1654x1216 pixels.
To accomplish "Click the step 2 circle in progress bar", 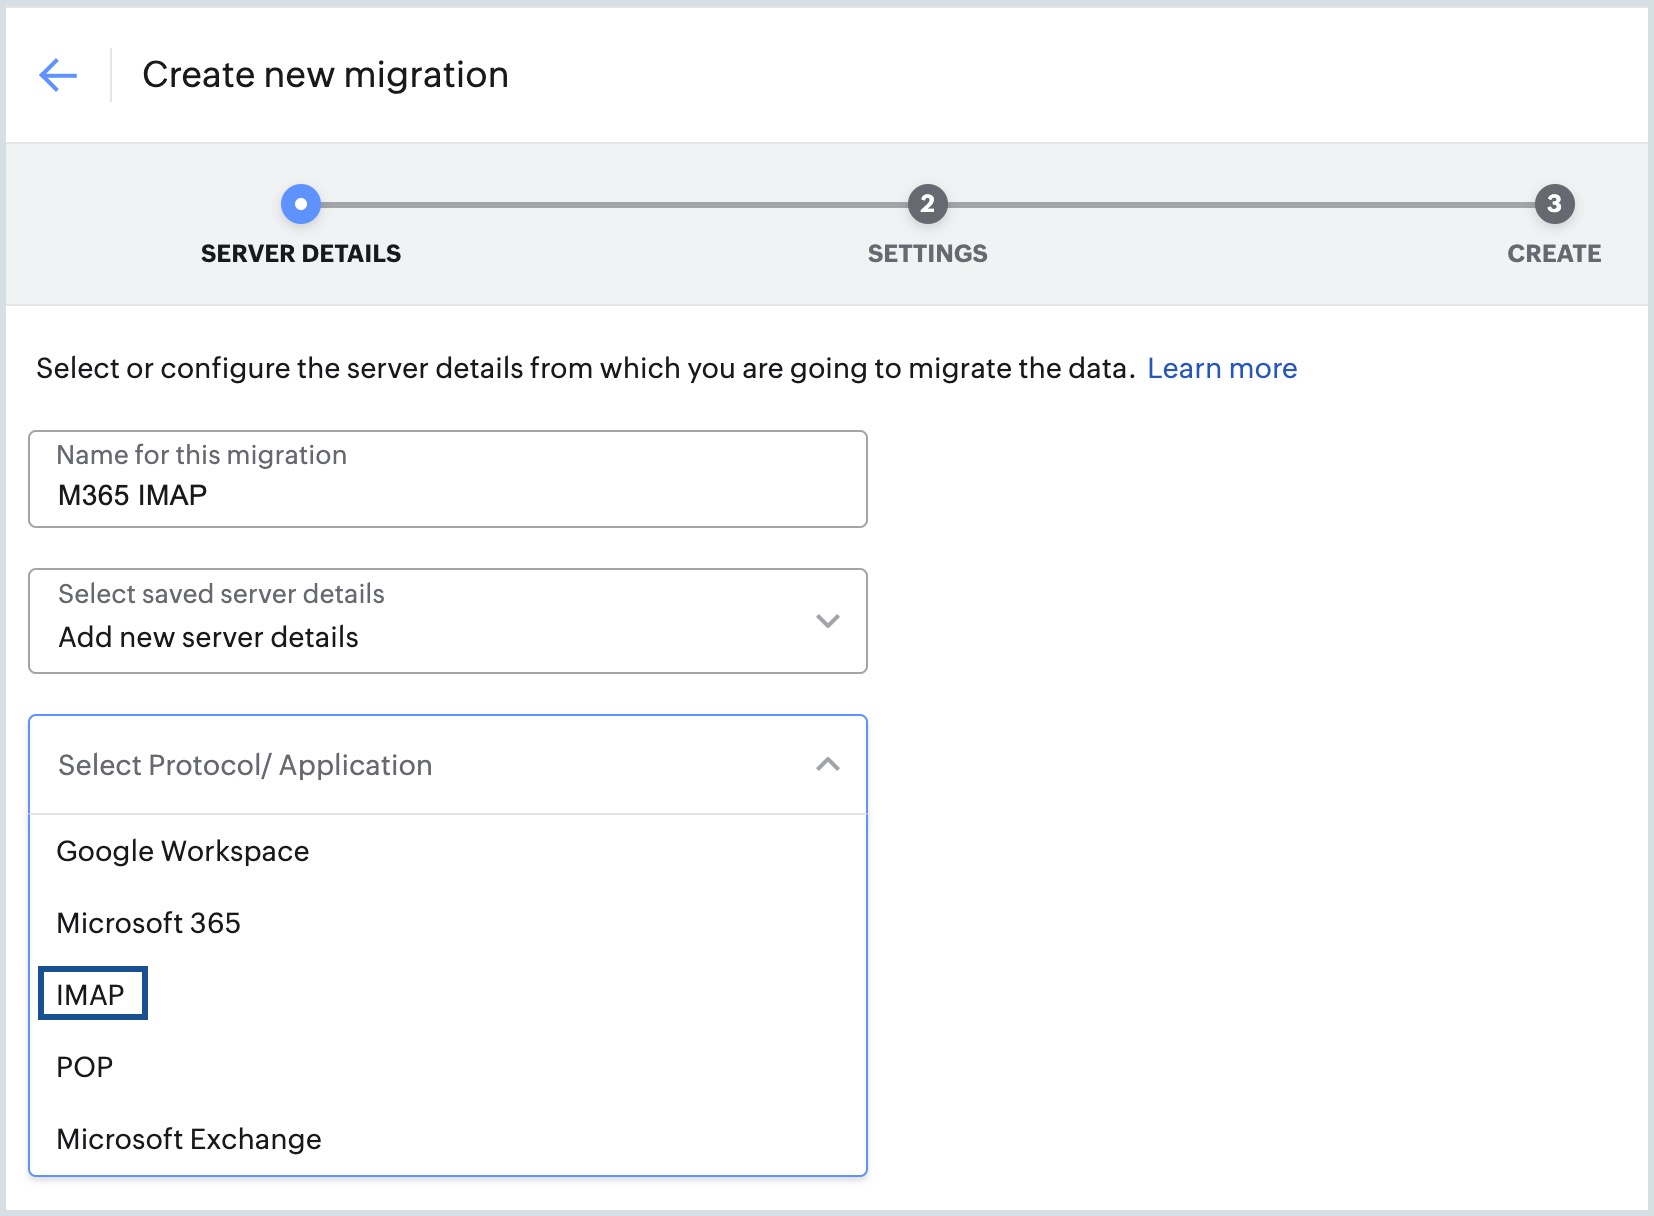I will pyautogui.click(x=927, y=203).
